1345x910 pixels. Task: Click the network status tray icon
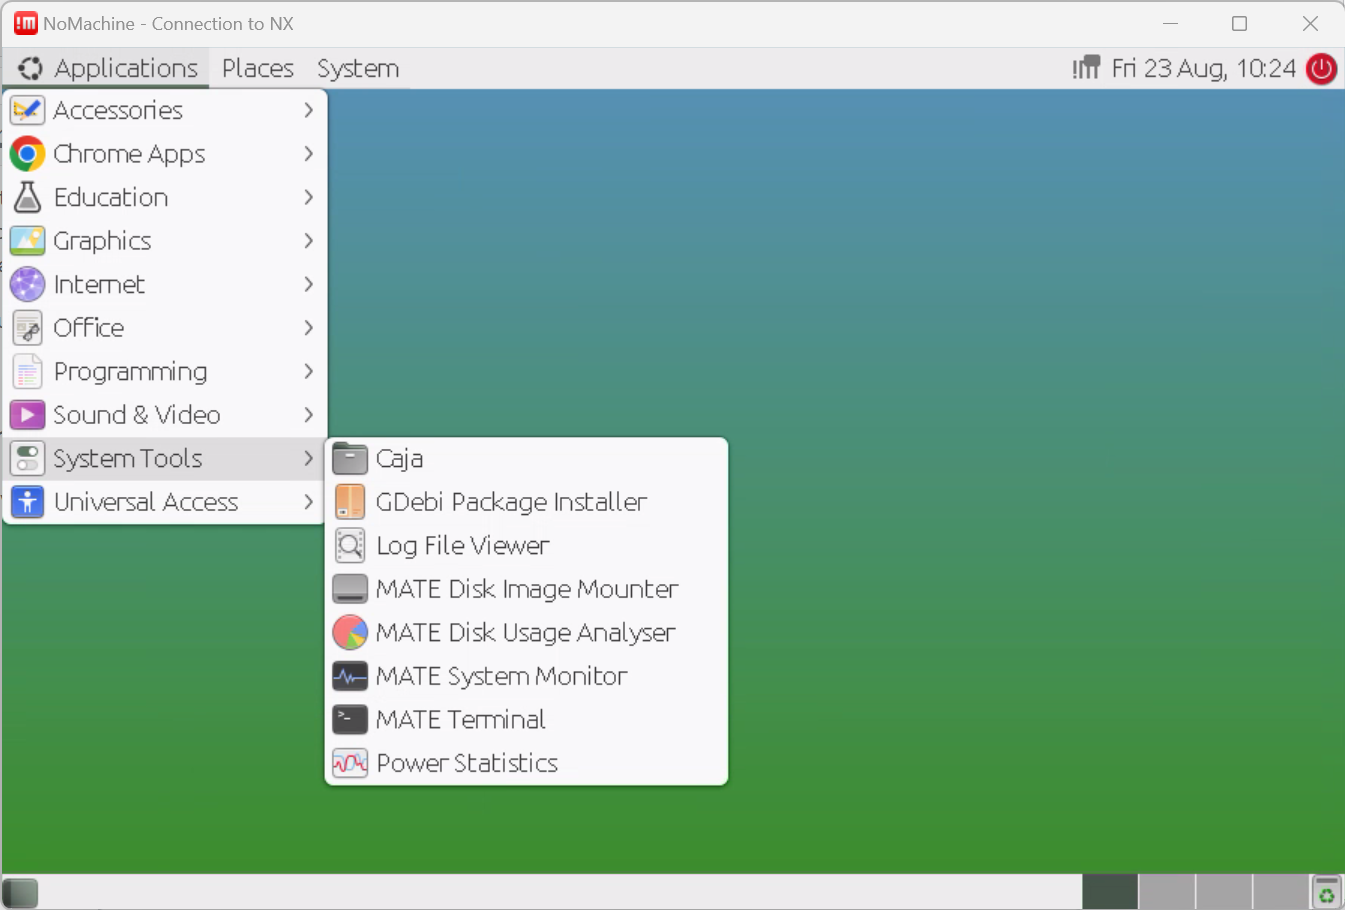coord(1086,68)
